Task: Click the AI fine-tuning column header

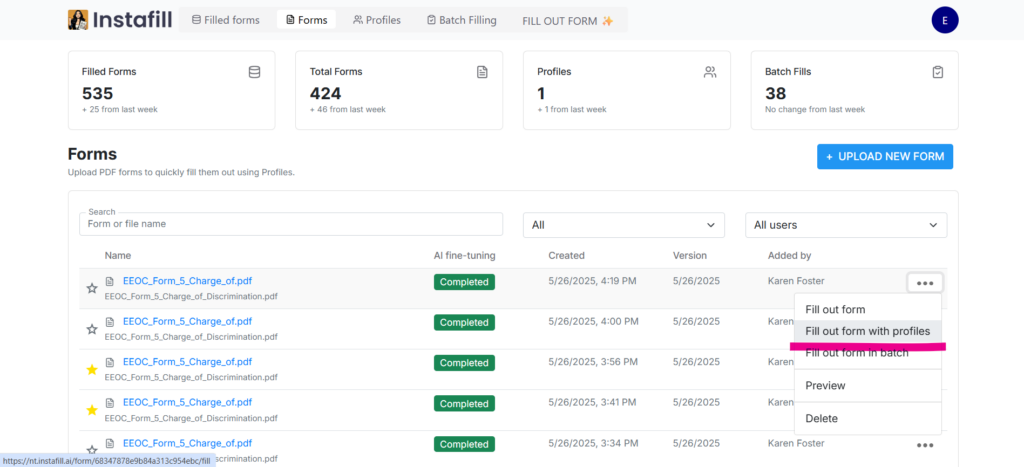Action: point(464,255)
